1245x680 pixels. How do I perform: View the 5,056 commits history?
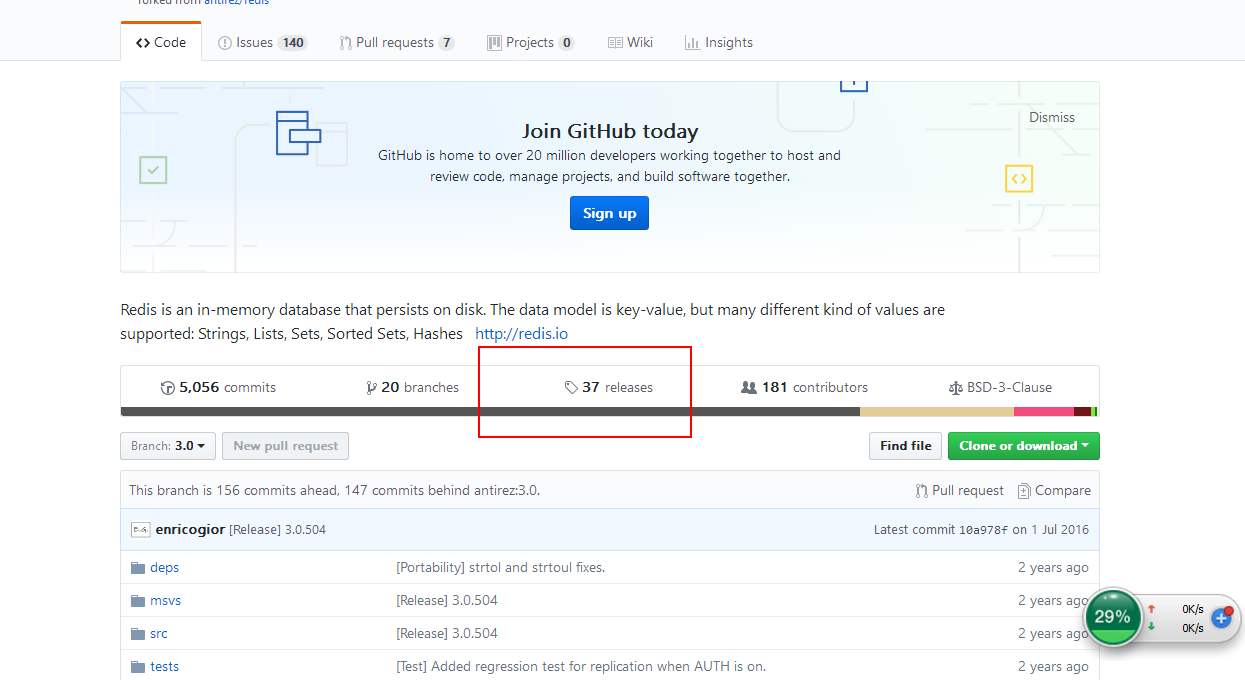tap(218, 387)
